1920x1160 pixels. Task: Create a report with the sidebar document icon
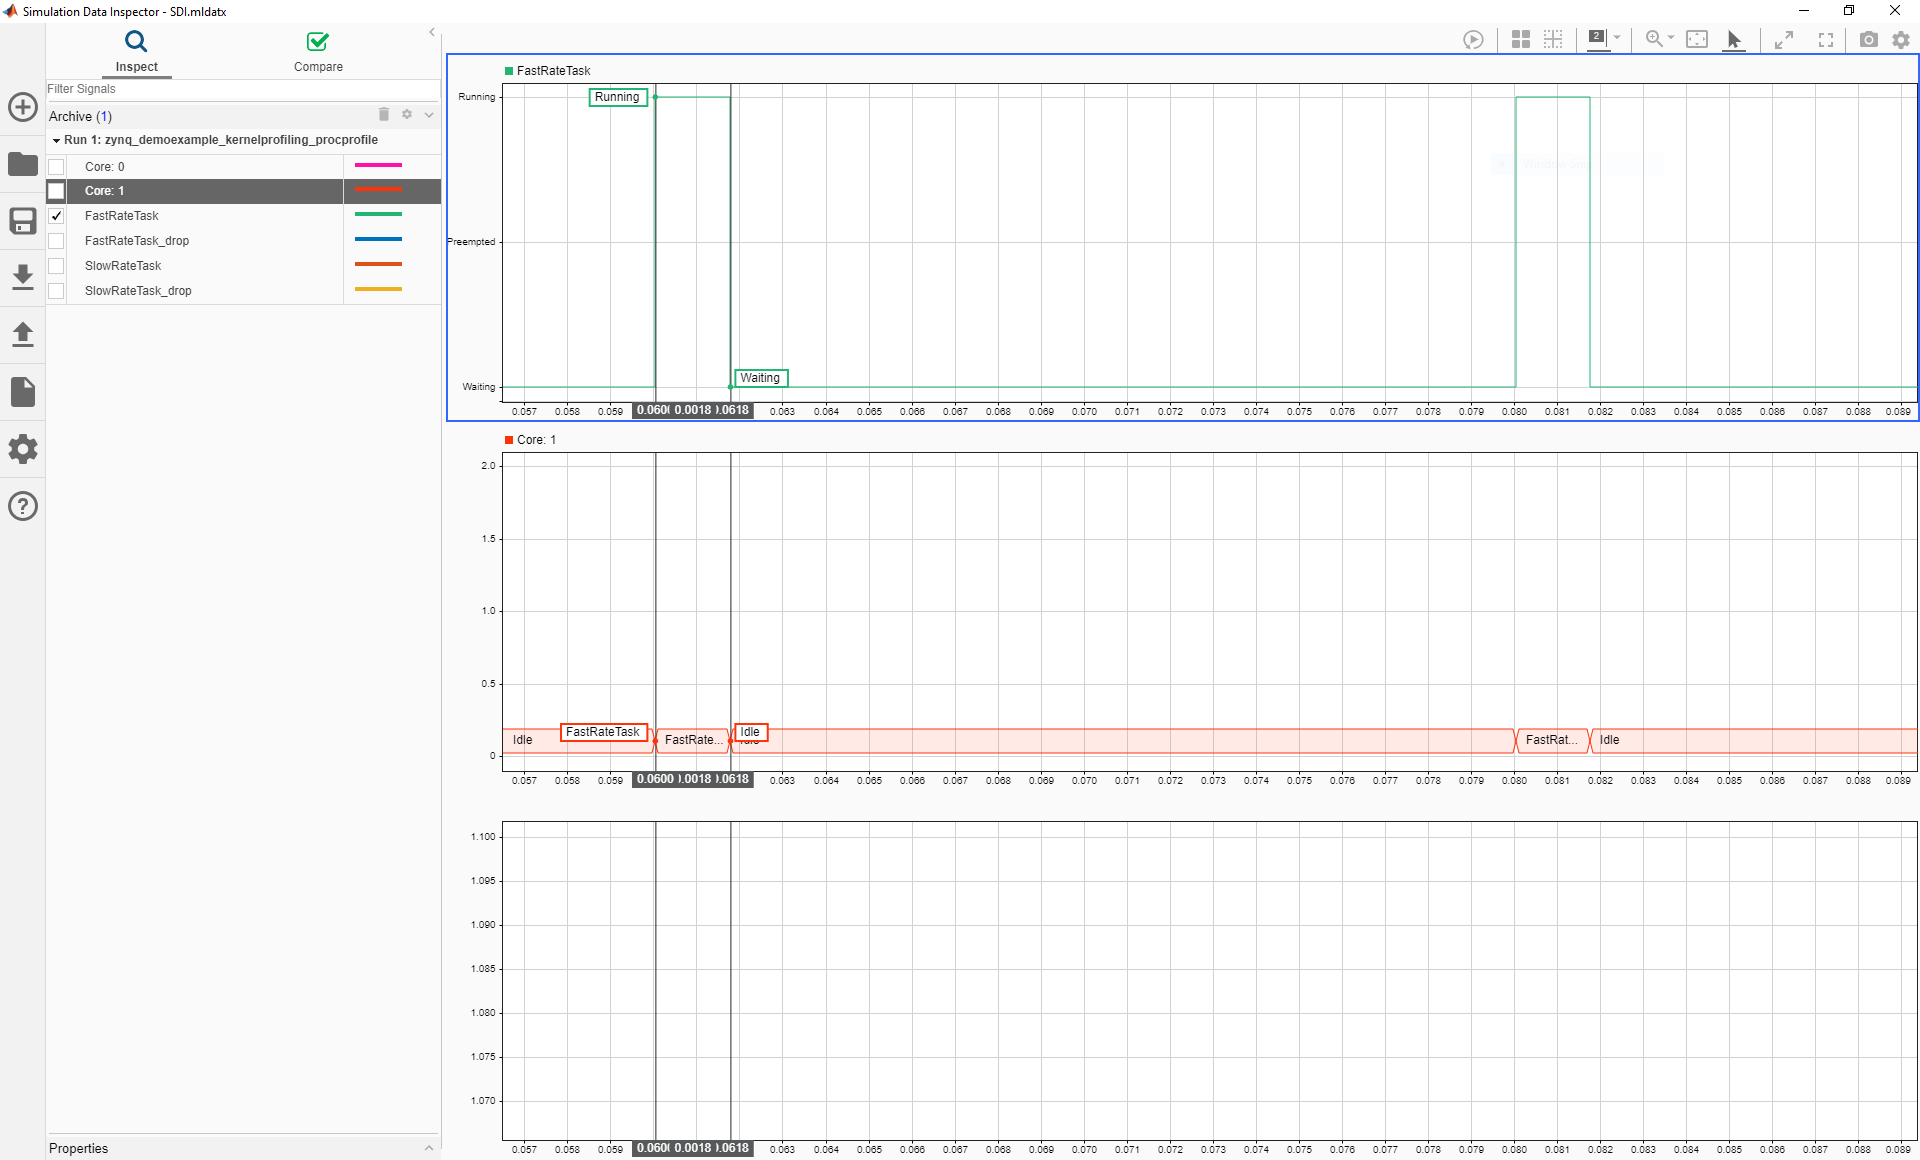click(x=23, y=392)
